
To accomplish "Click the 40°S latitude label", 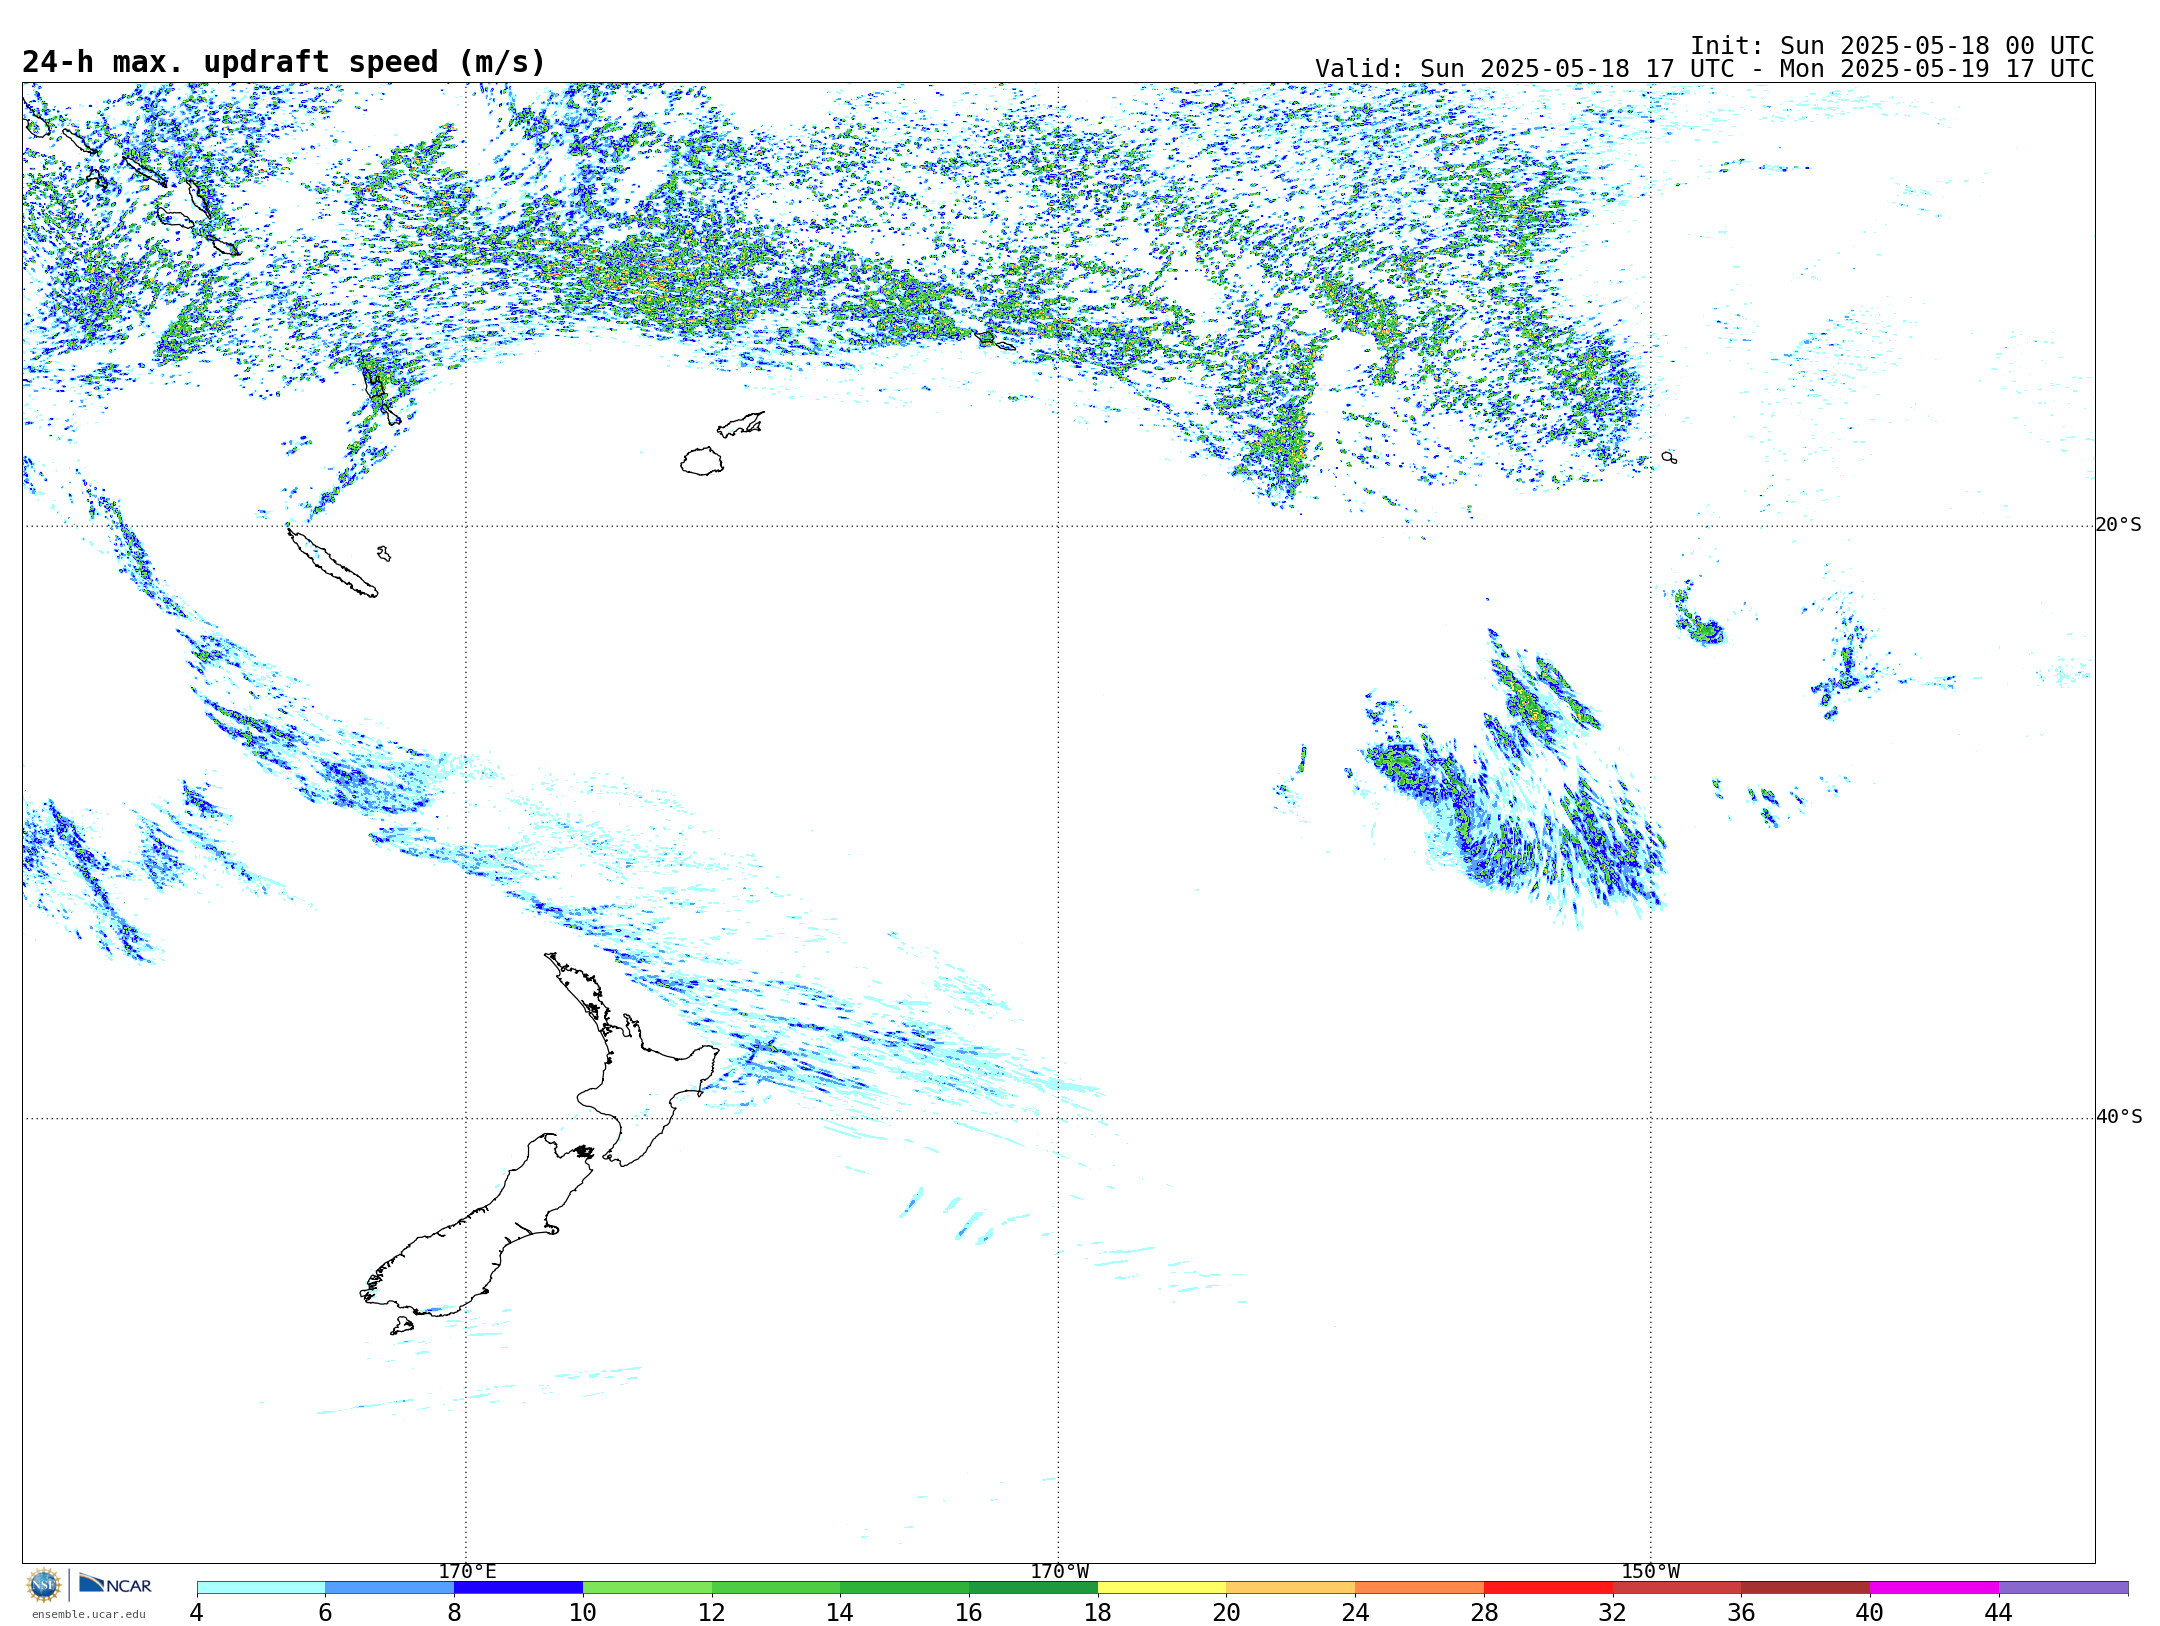I will click(2119, 1117).
